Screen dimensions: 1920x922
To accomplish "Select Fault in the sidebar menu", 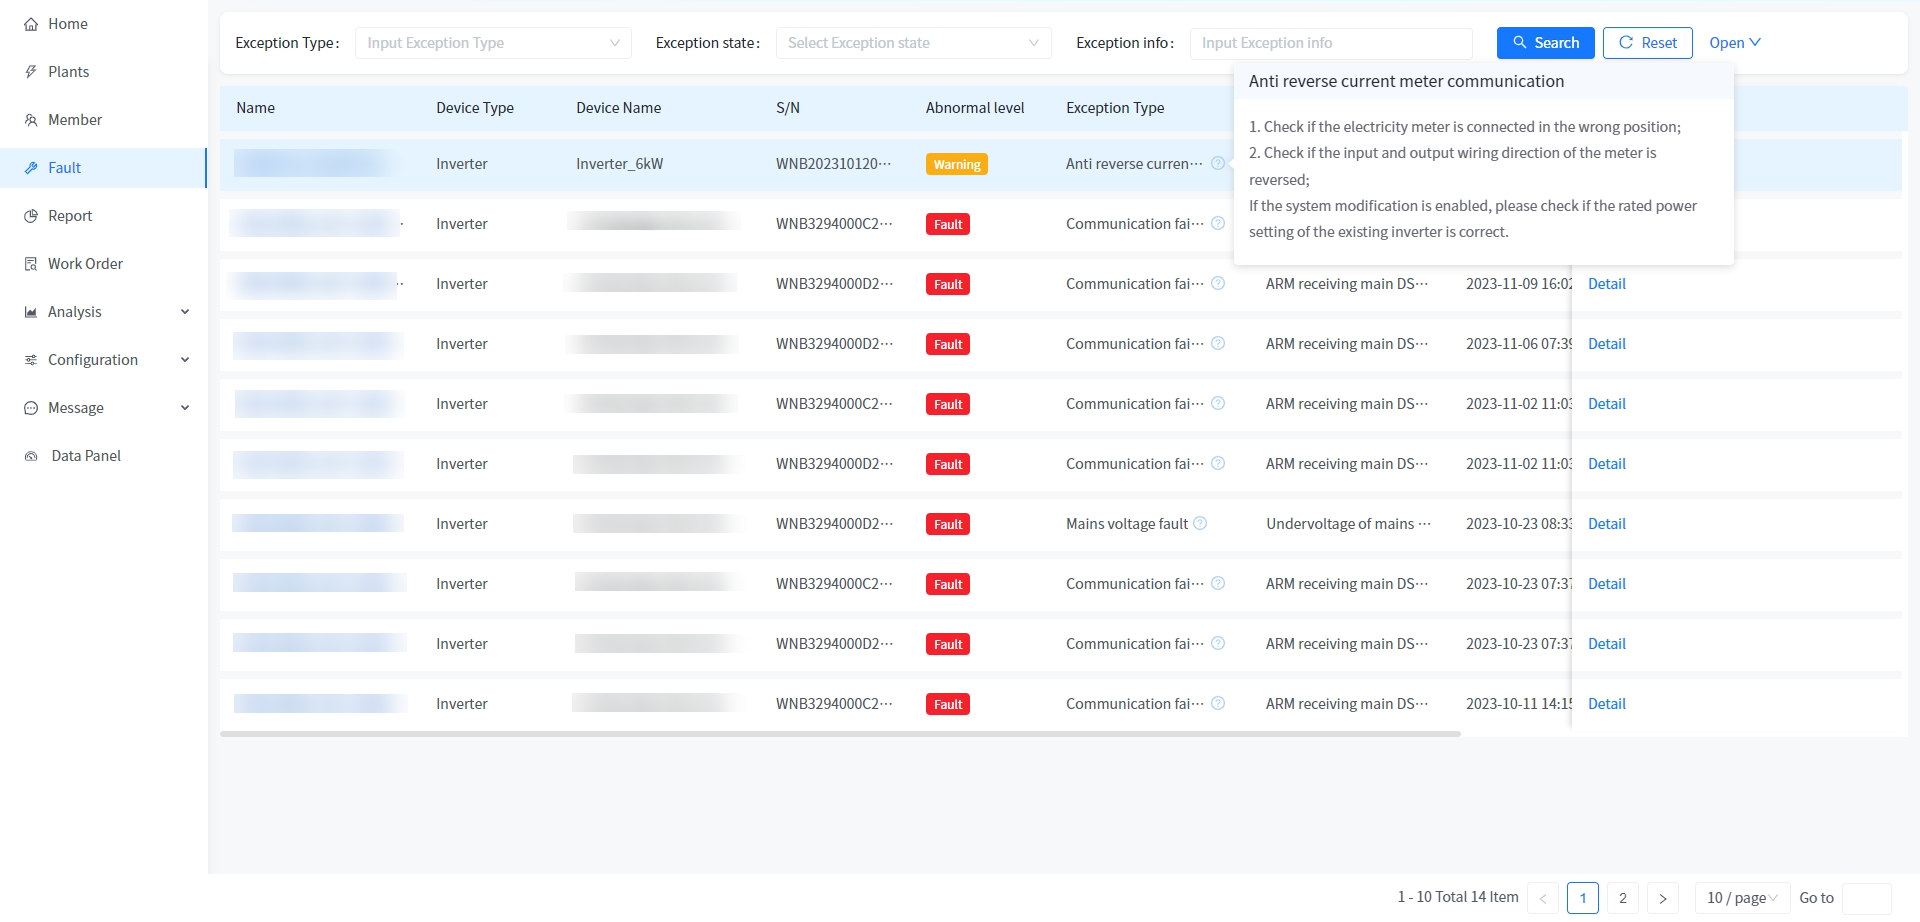I will click(x=65, y=167).
